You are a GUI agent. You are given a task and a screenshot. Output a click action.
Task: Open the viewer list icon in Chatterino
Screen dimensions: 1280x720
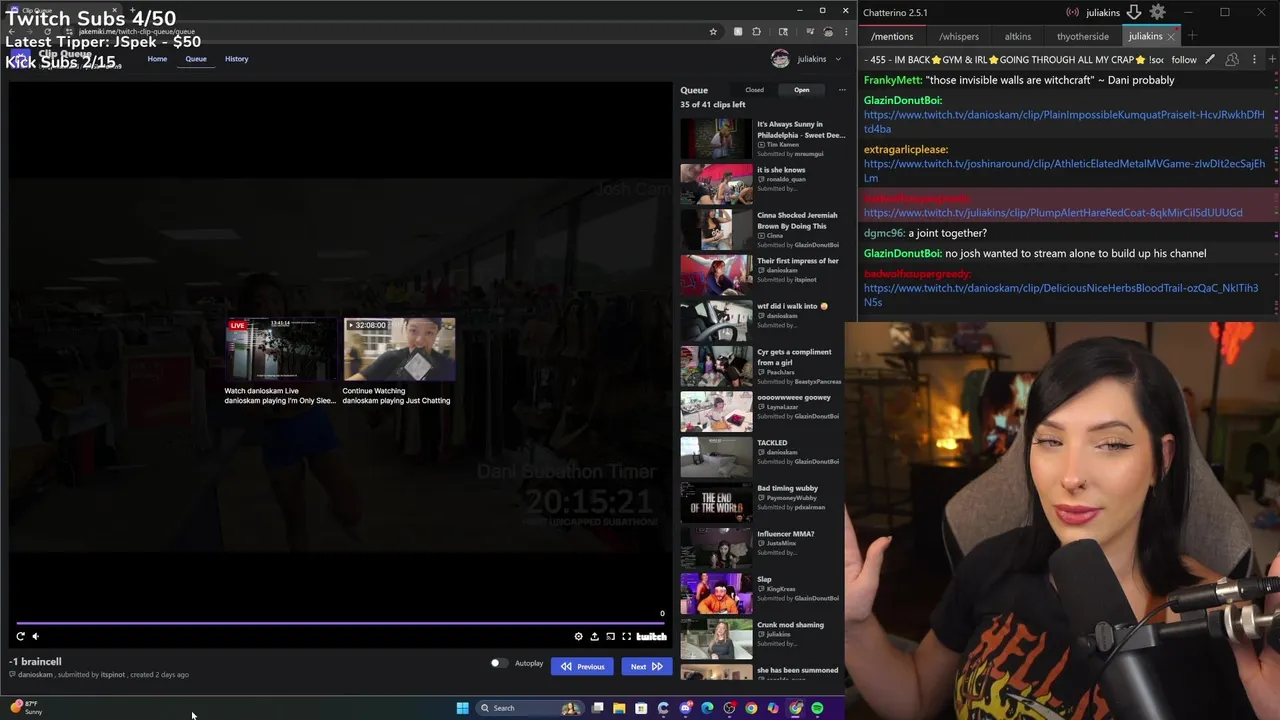pos(1232,60)
